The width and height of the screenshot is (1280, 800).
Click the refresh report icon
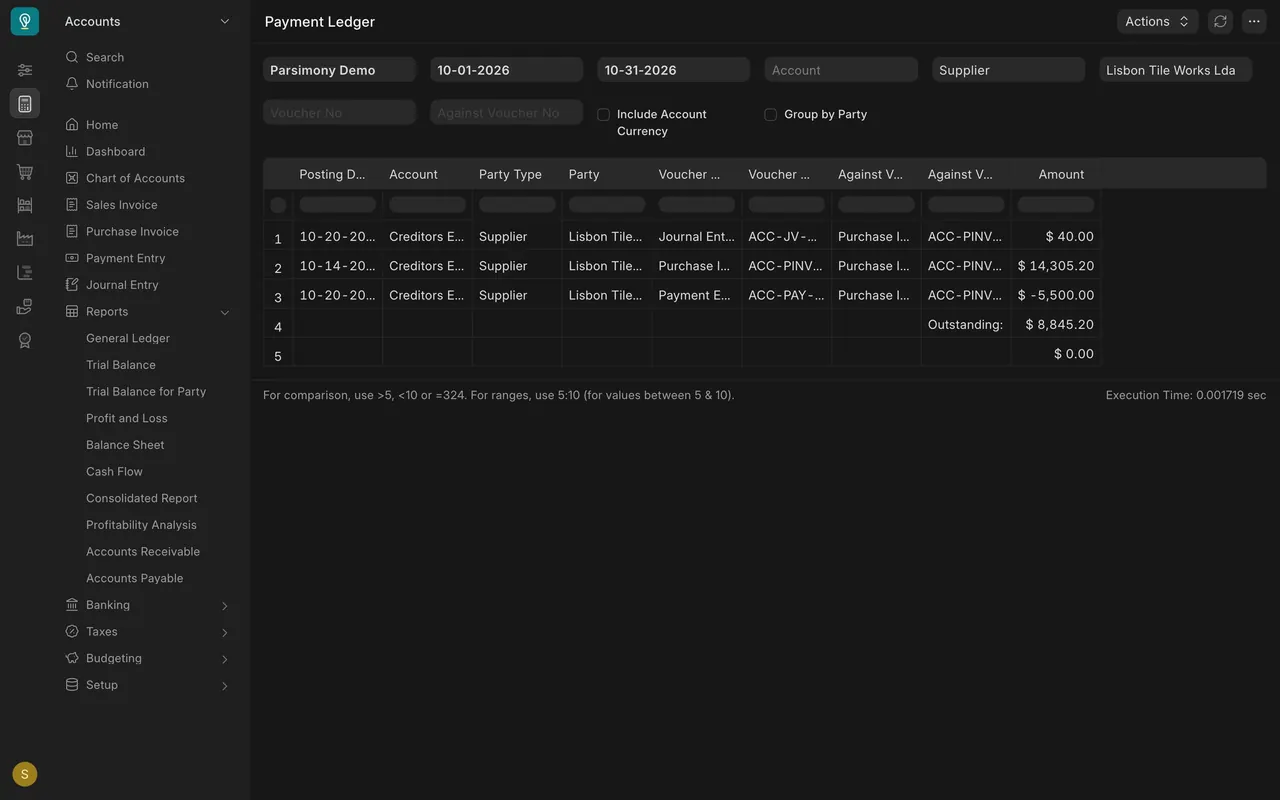click(x=1220, y=21)
